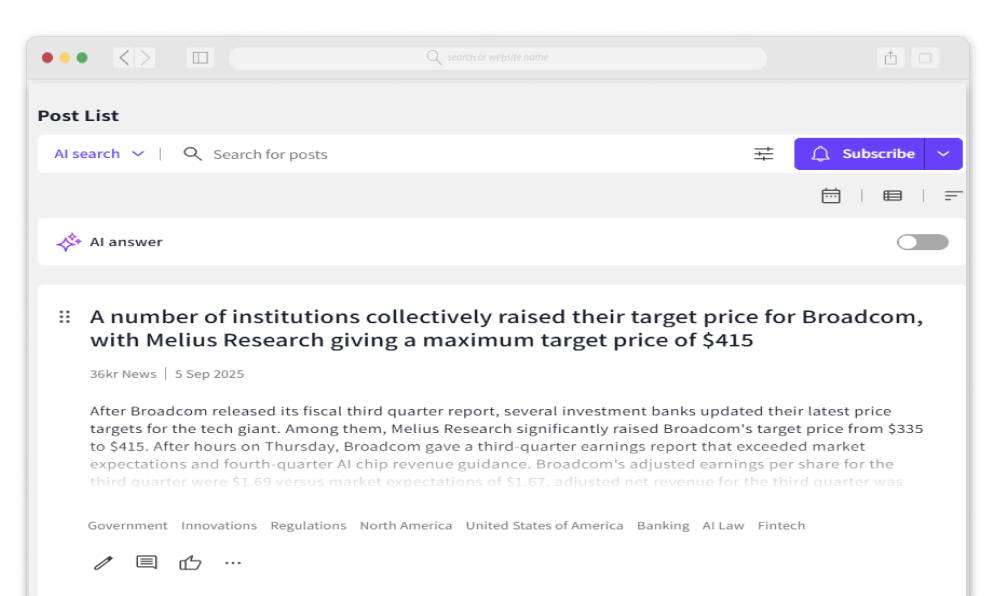The width and height of the screenshot is (1000, 596).
Task: Grab the drag handle beside post title
Action: click(65, 317)
